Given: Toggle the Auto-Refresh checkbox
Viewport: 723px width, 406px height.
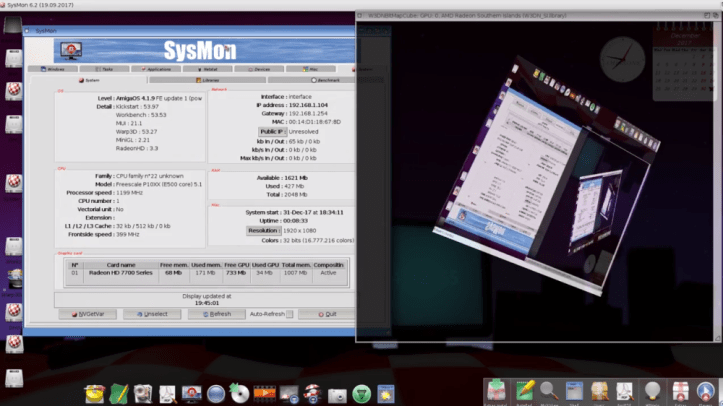Looking at the screenshot, I should click(289, 314).
